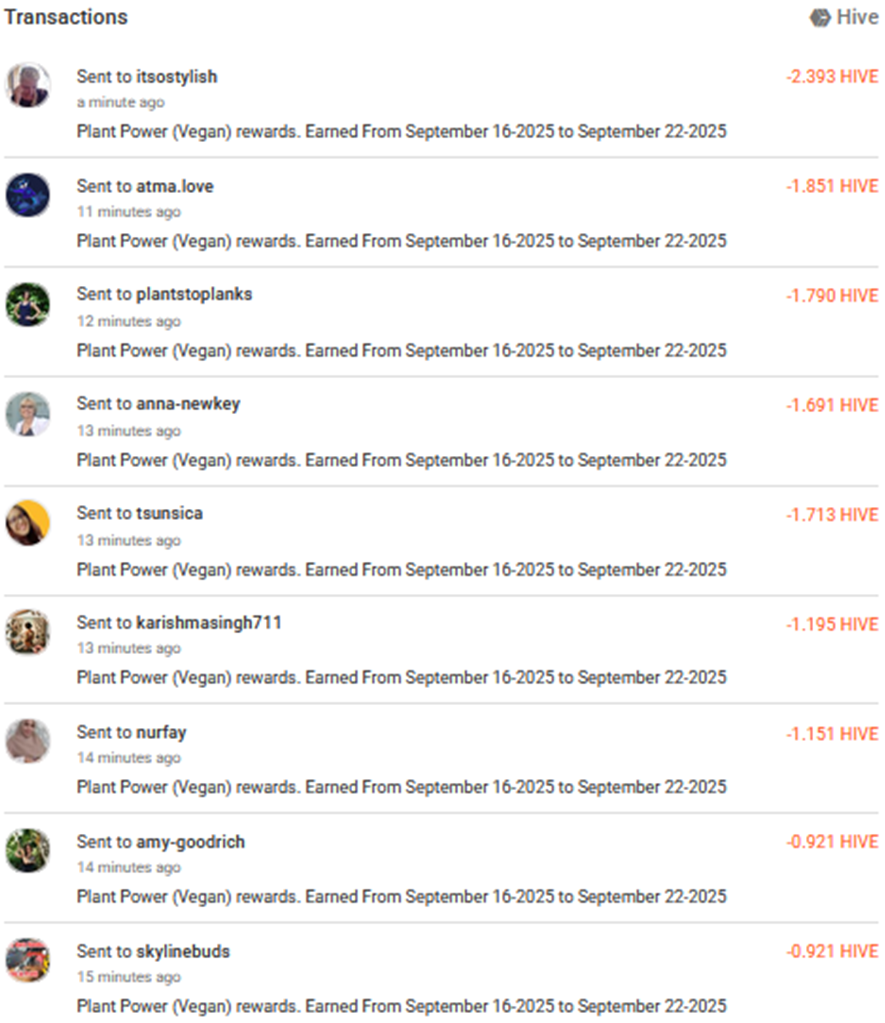
Task: Click anna-newkey's profile avatar
Action: pos(28,414)
